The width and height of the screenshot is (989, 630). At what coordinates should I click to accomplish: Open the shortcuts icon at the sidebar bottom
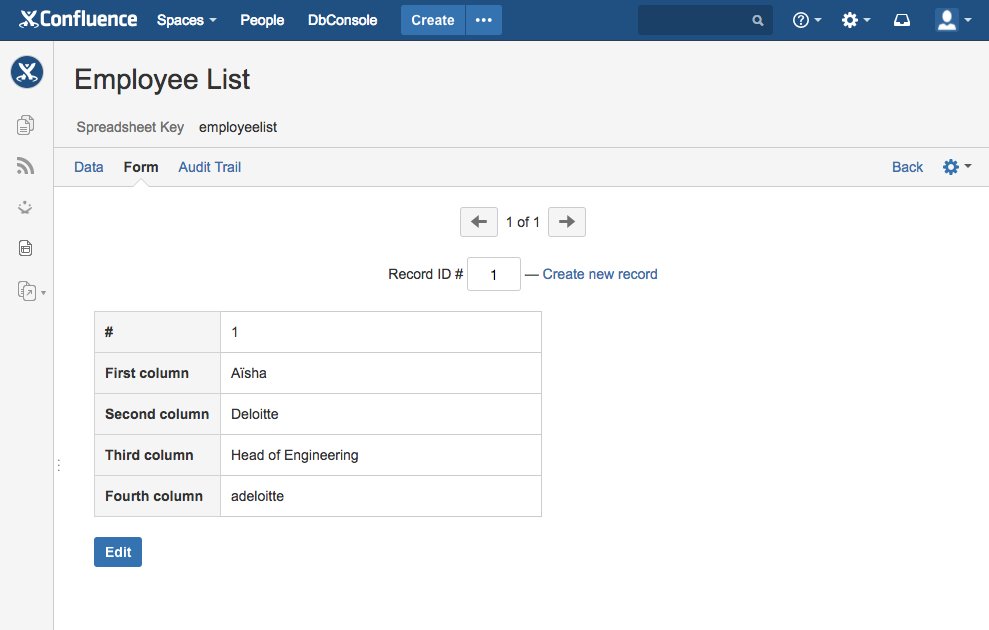pos(25,290)
